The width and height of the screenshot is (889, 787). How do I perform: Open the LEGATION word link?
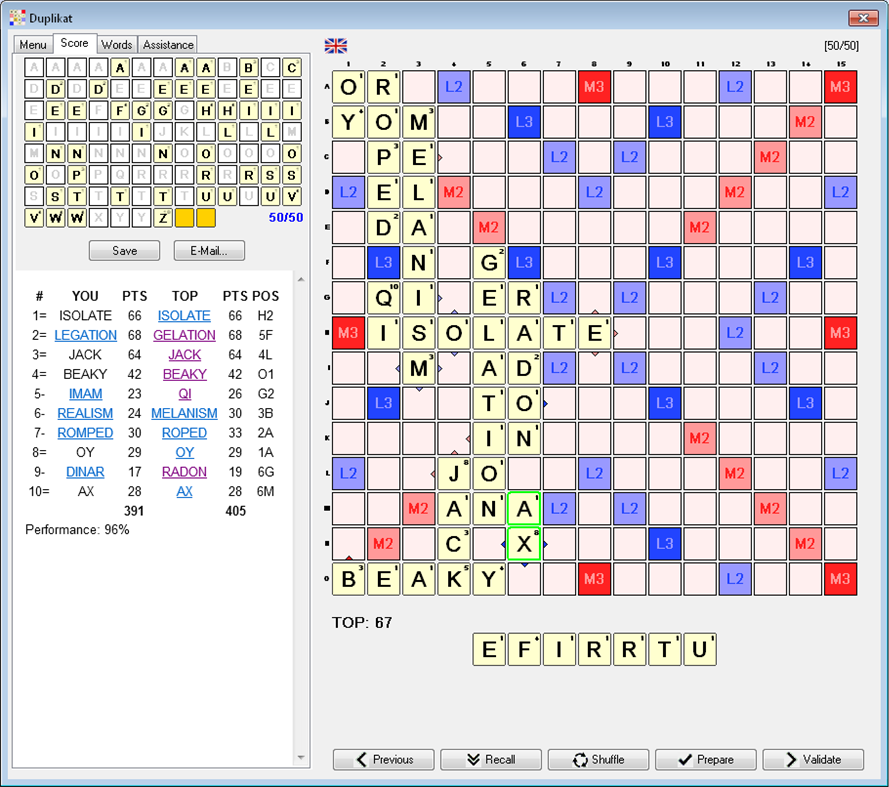click(x=86, y=335)
